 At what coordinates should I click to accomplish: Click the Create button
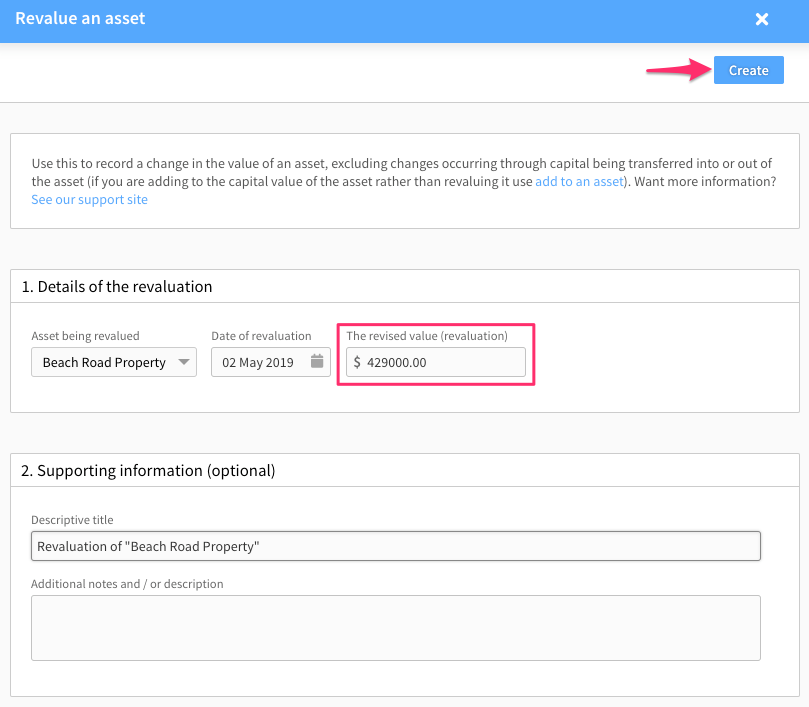tap(749, 70)
